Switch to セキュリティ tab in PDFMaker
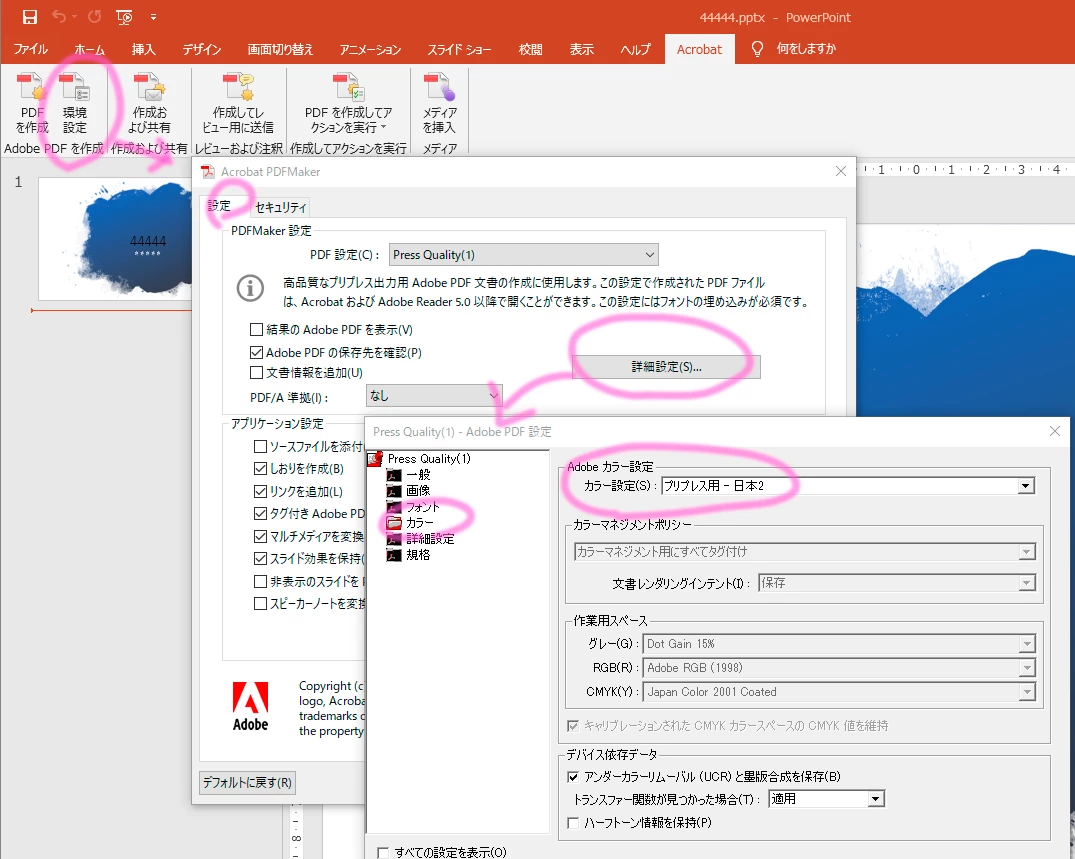1075x859 pixels. (280, 207)
